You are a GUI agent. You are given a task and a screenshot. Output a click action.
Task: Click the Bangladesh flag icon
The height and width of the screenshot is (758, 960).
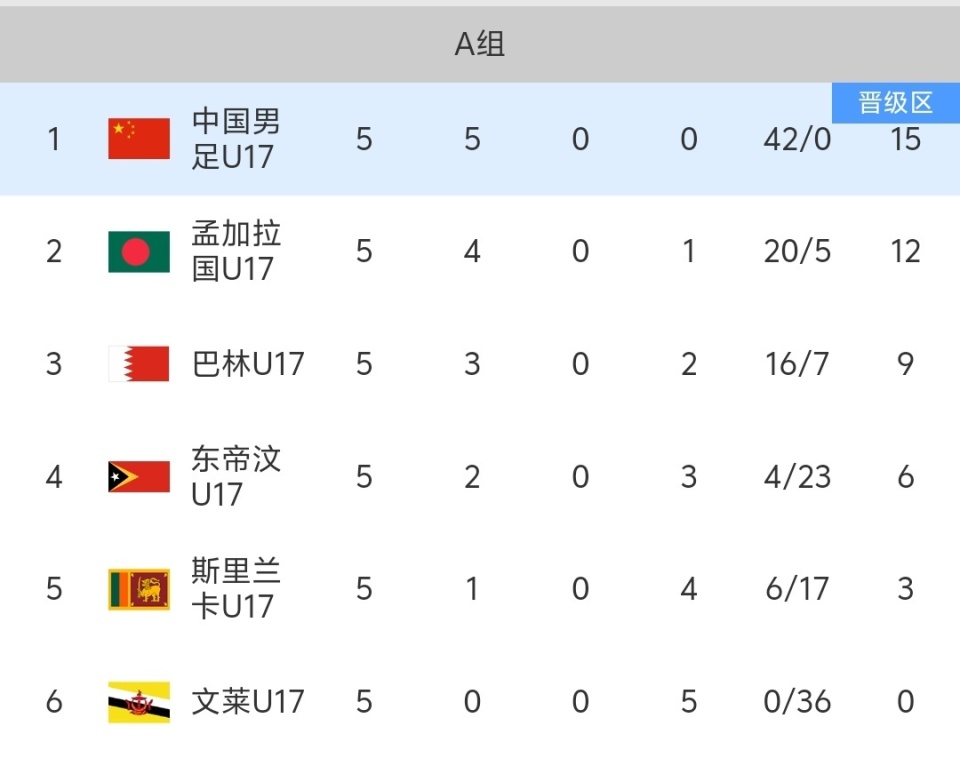(139, 251)
